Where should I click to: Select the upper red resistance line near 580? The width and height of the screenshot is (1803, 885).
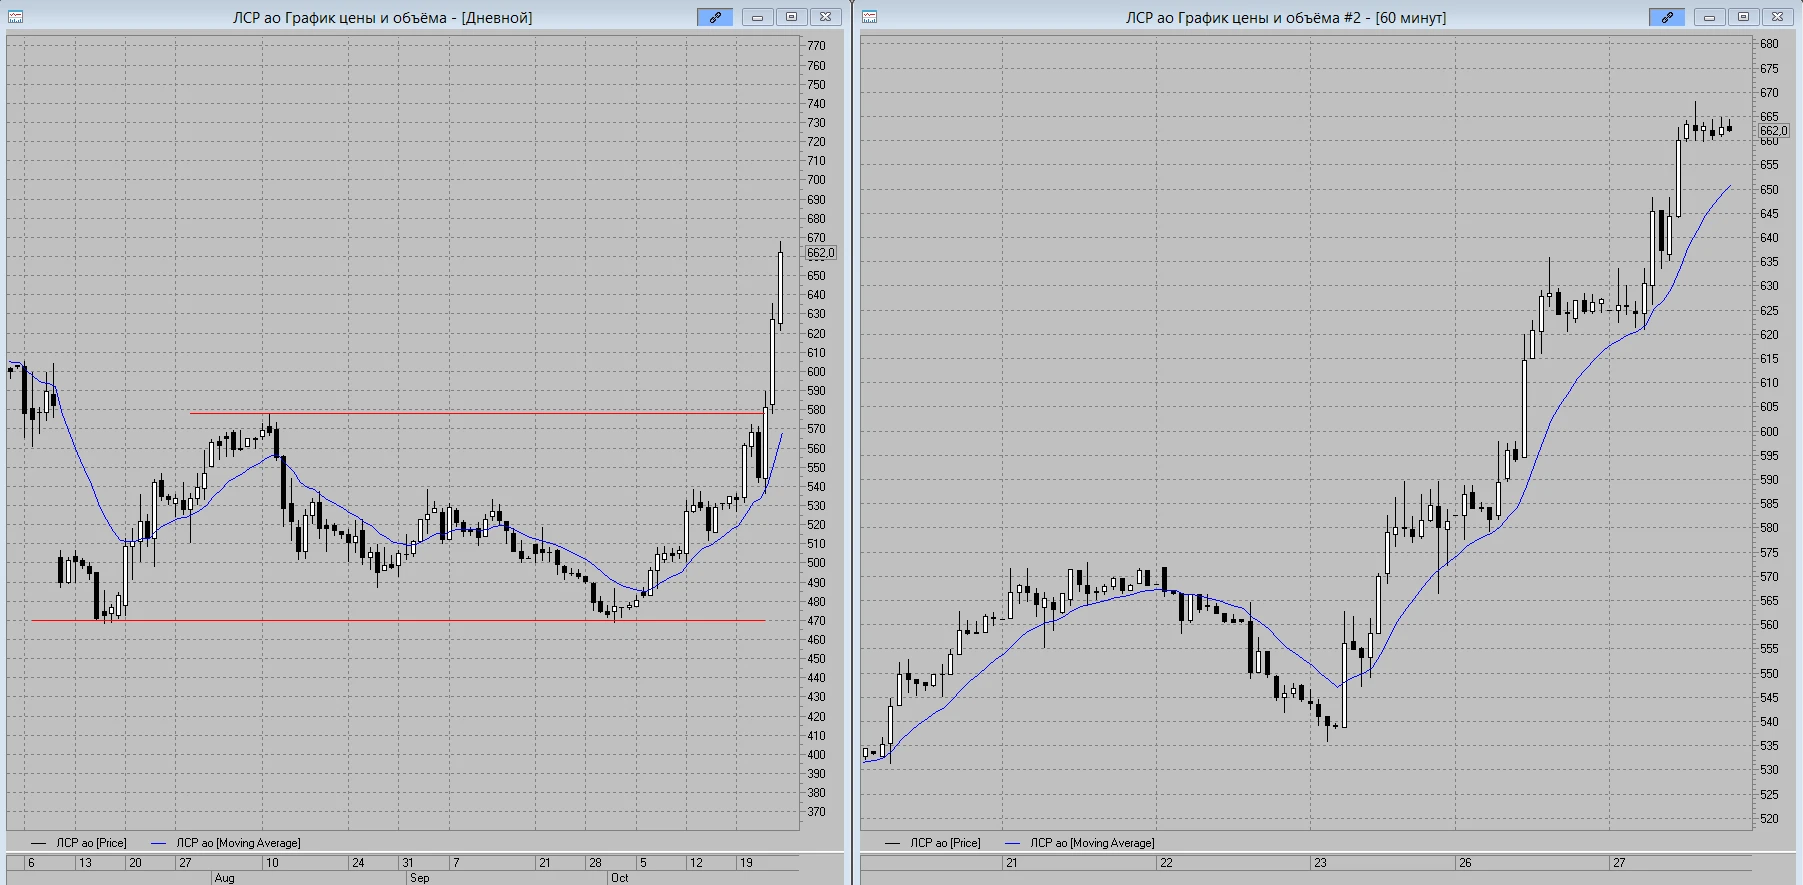[x=477, y=413]
